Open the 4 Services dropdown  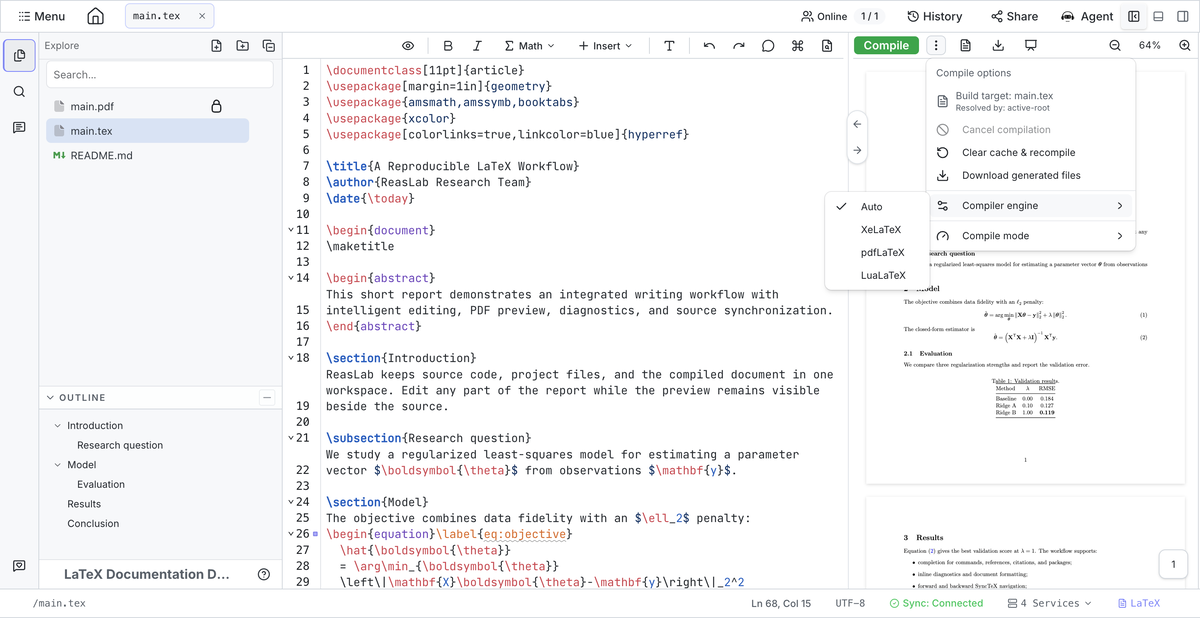pos(1050,603)
